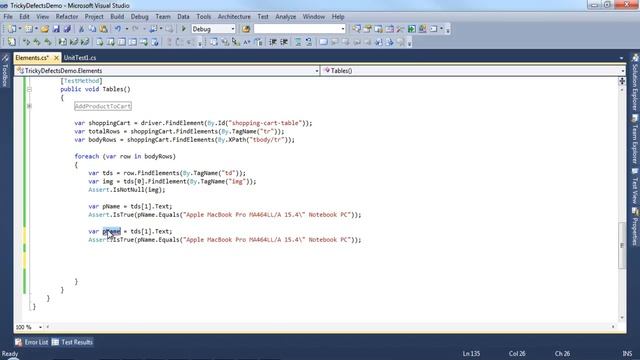Open the Analyze menu
The height and width of the screenshot is (360, 640).
pyautogui.click(x=286, y=17)
